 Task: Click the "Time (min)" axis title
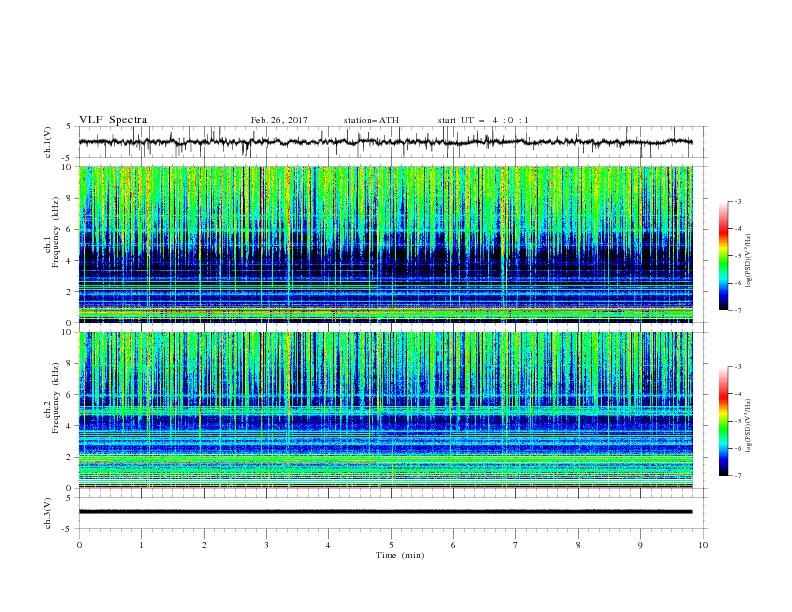(x=400, y=555)
